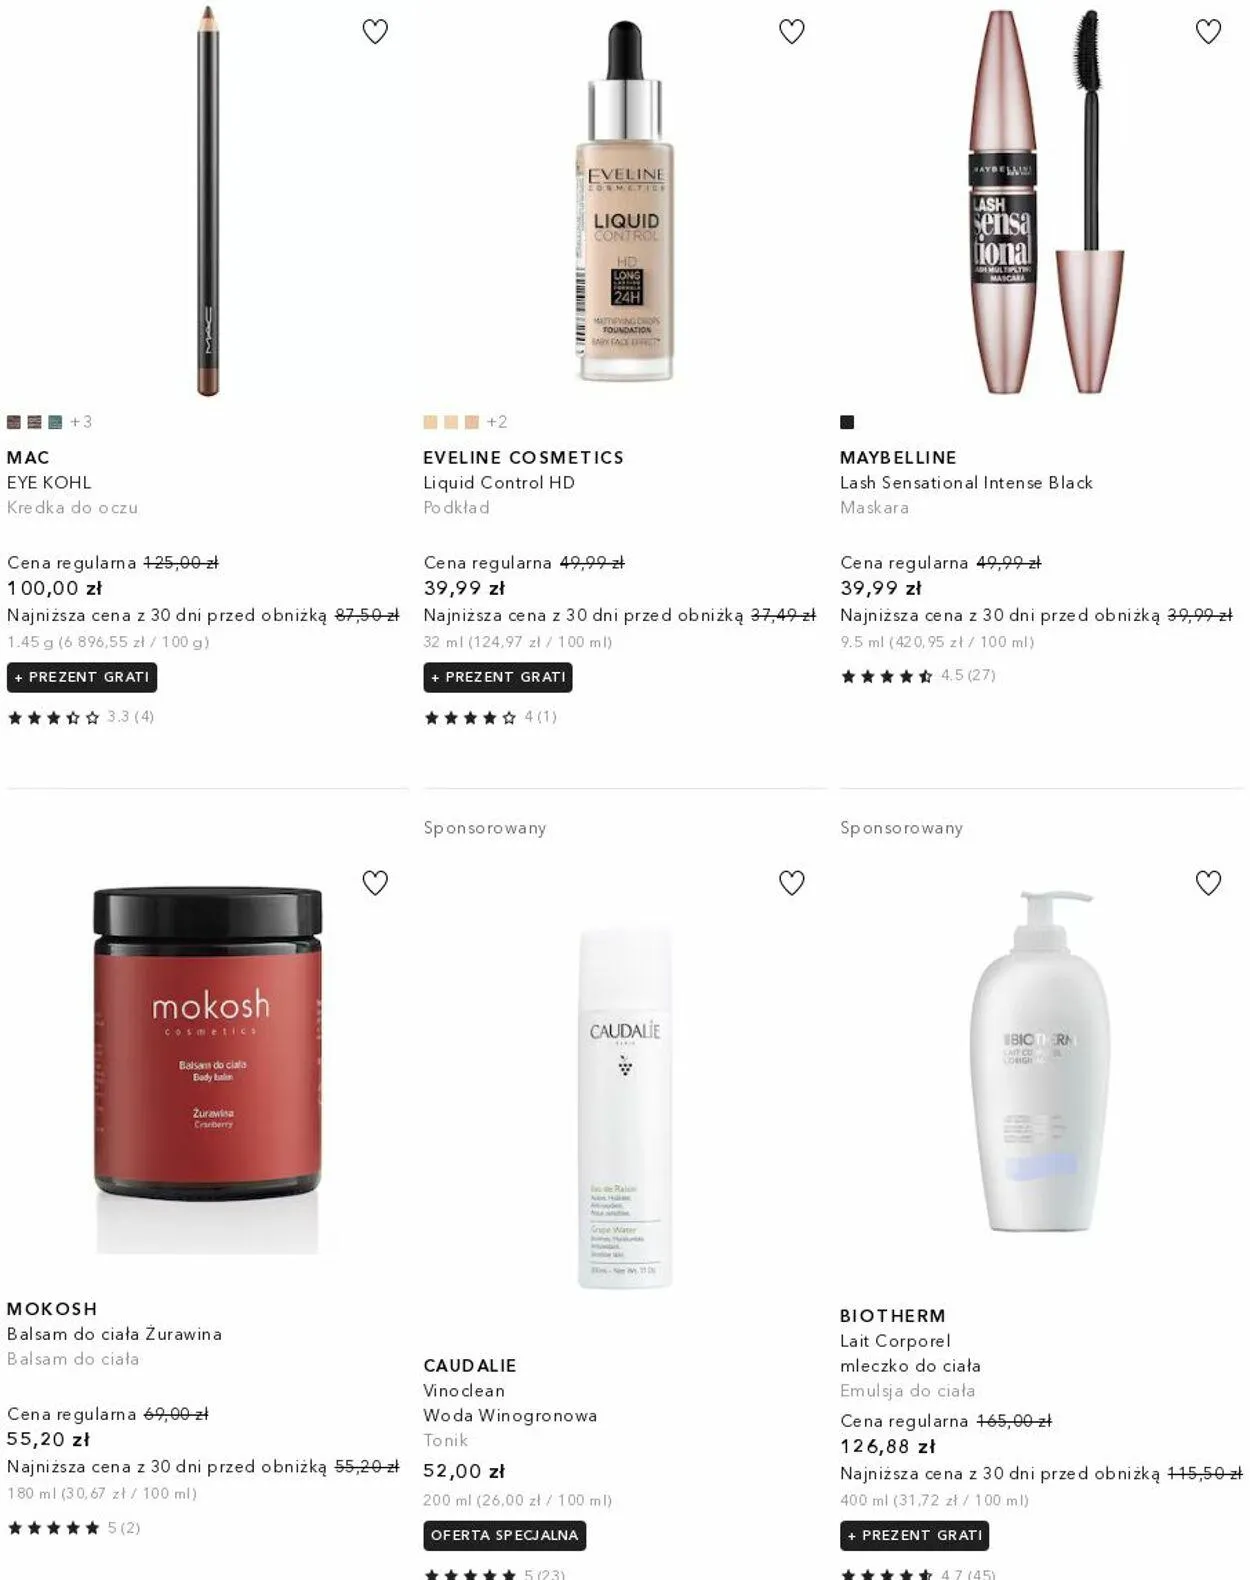Viewport: 1250px width, 1580px height.
Task: Click Prezent Gratis badge under Biotherm
Action: 915,1535
